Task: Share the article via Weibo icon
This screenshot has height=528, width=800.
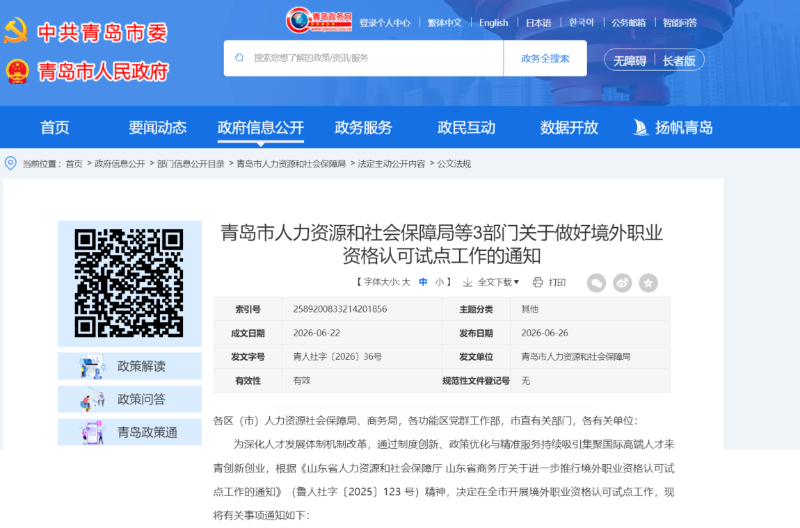Action: [x=622, y=283]
